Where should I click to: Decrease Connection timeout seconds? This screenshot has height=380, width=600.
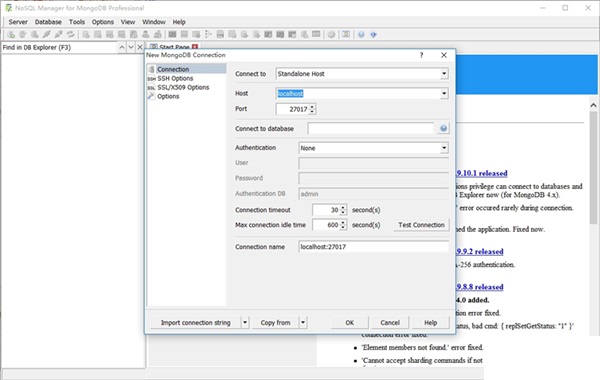(343, 212)
